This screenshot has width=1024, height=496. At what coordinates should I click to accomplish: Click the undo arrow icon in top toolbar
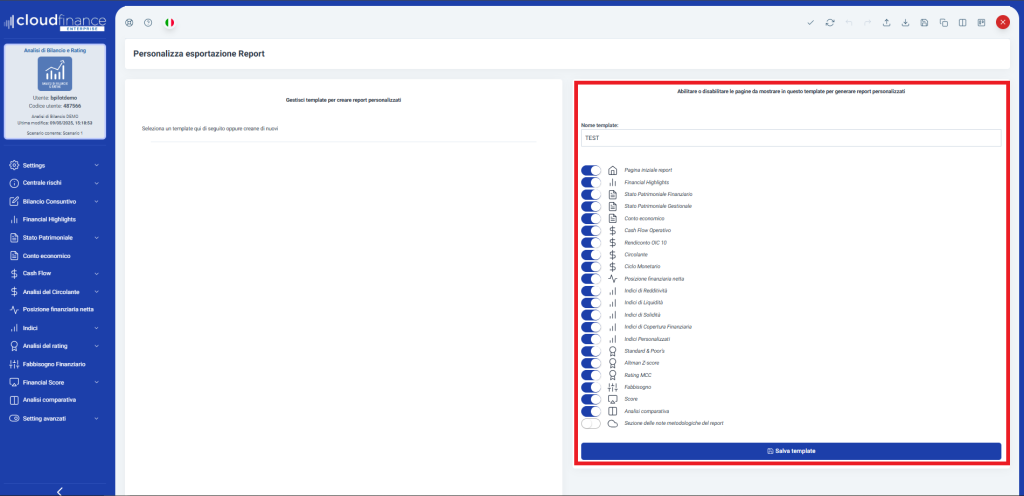[x=849, y=22]
